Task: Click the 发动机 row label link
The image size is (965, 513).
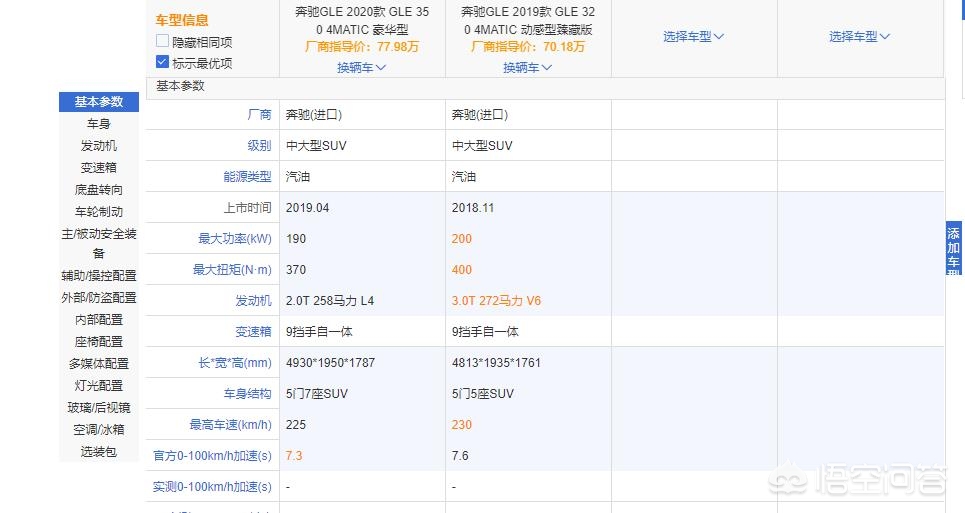Action: pyautogui.click(x=253, y=301)
